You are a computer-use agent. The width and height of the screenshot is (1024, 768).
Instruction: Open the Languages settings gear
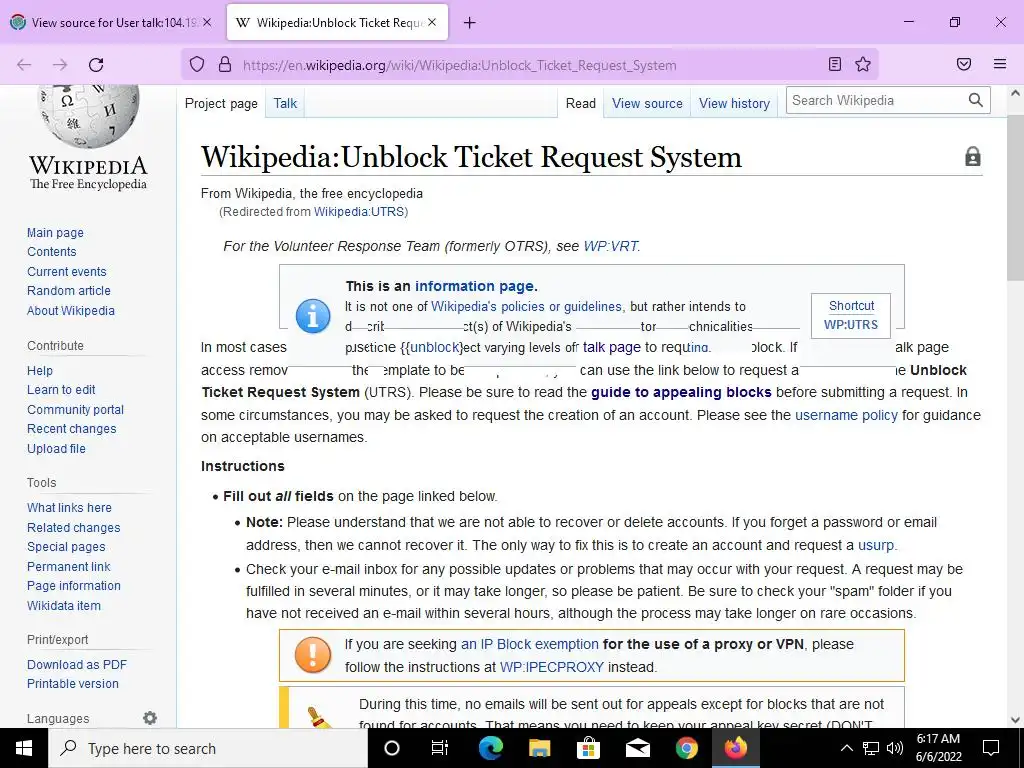point(150,718)
